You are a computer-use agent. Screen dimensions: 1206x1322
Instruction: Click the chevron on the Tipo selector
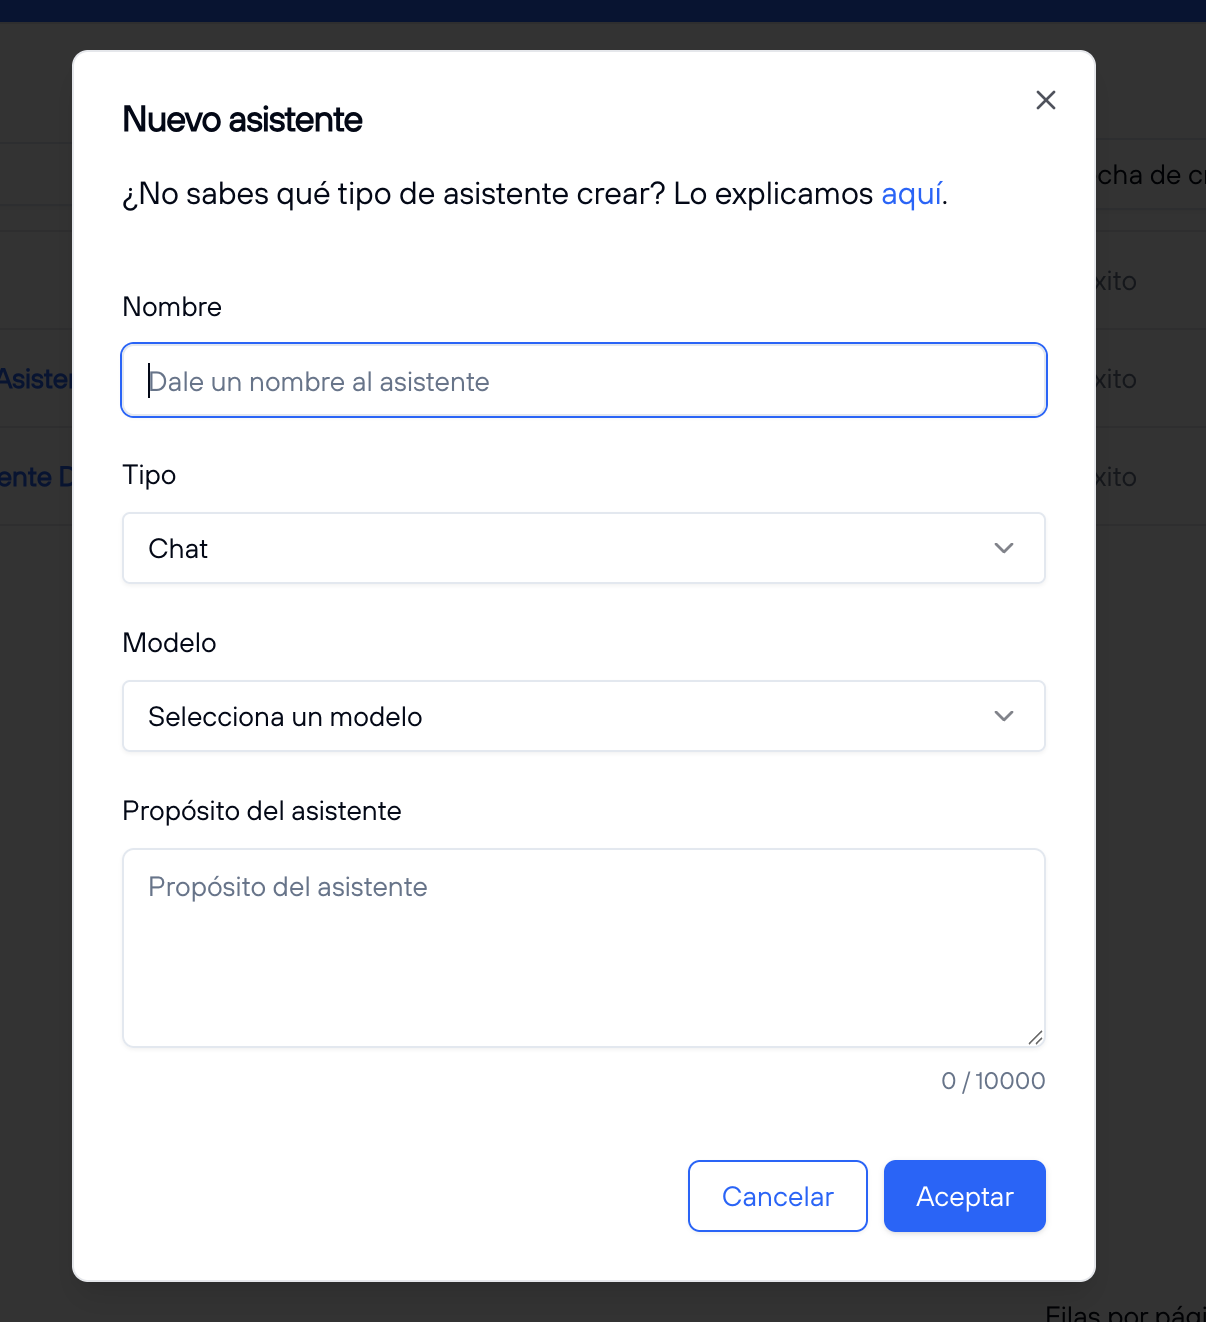click(1003, 548)
